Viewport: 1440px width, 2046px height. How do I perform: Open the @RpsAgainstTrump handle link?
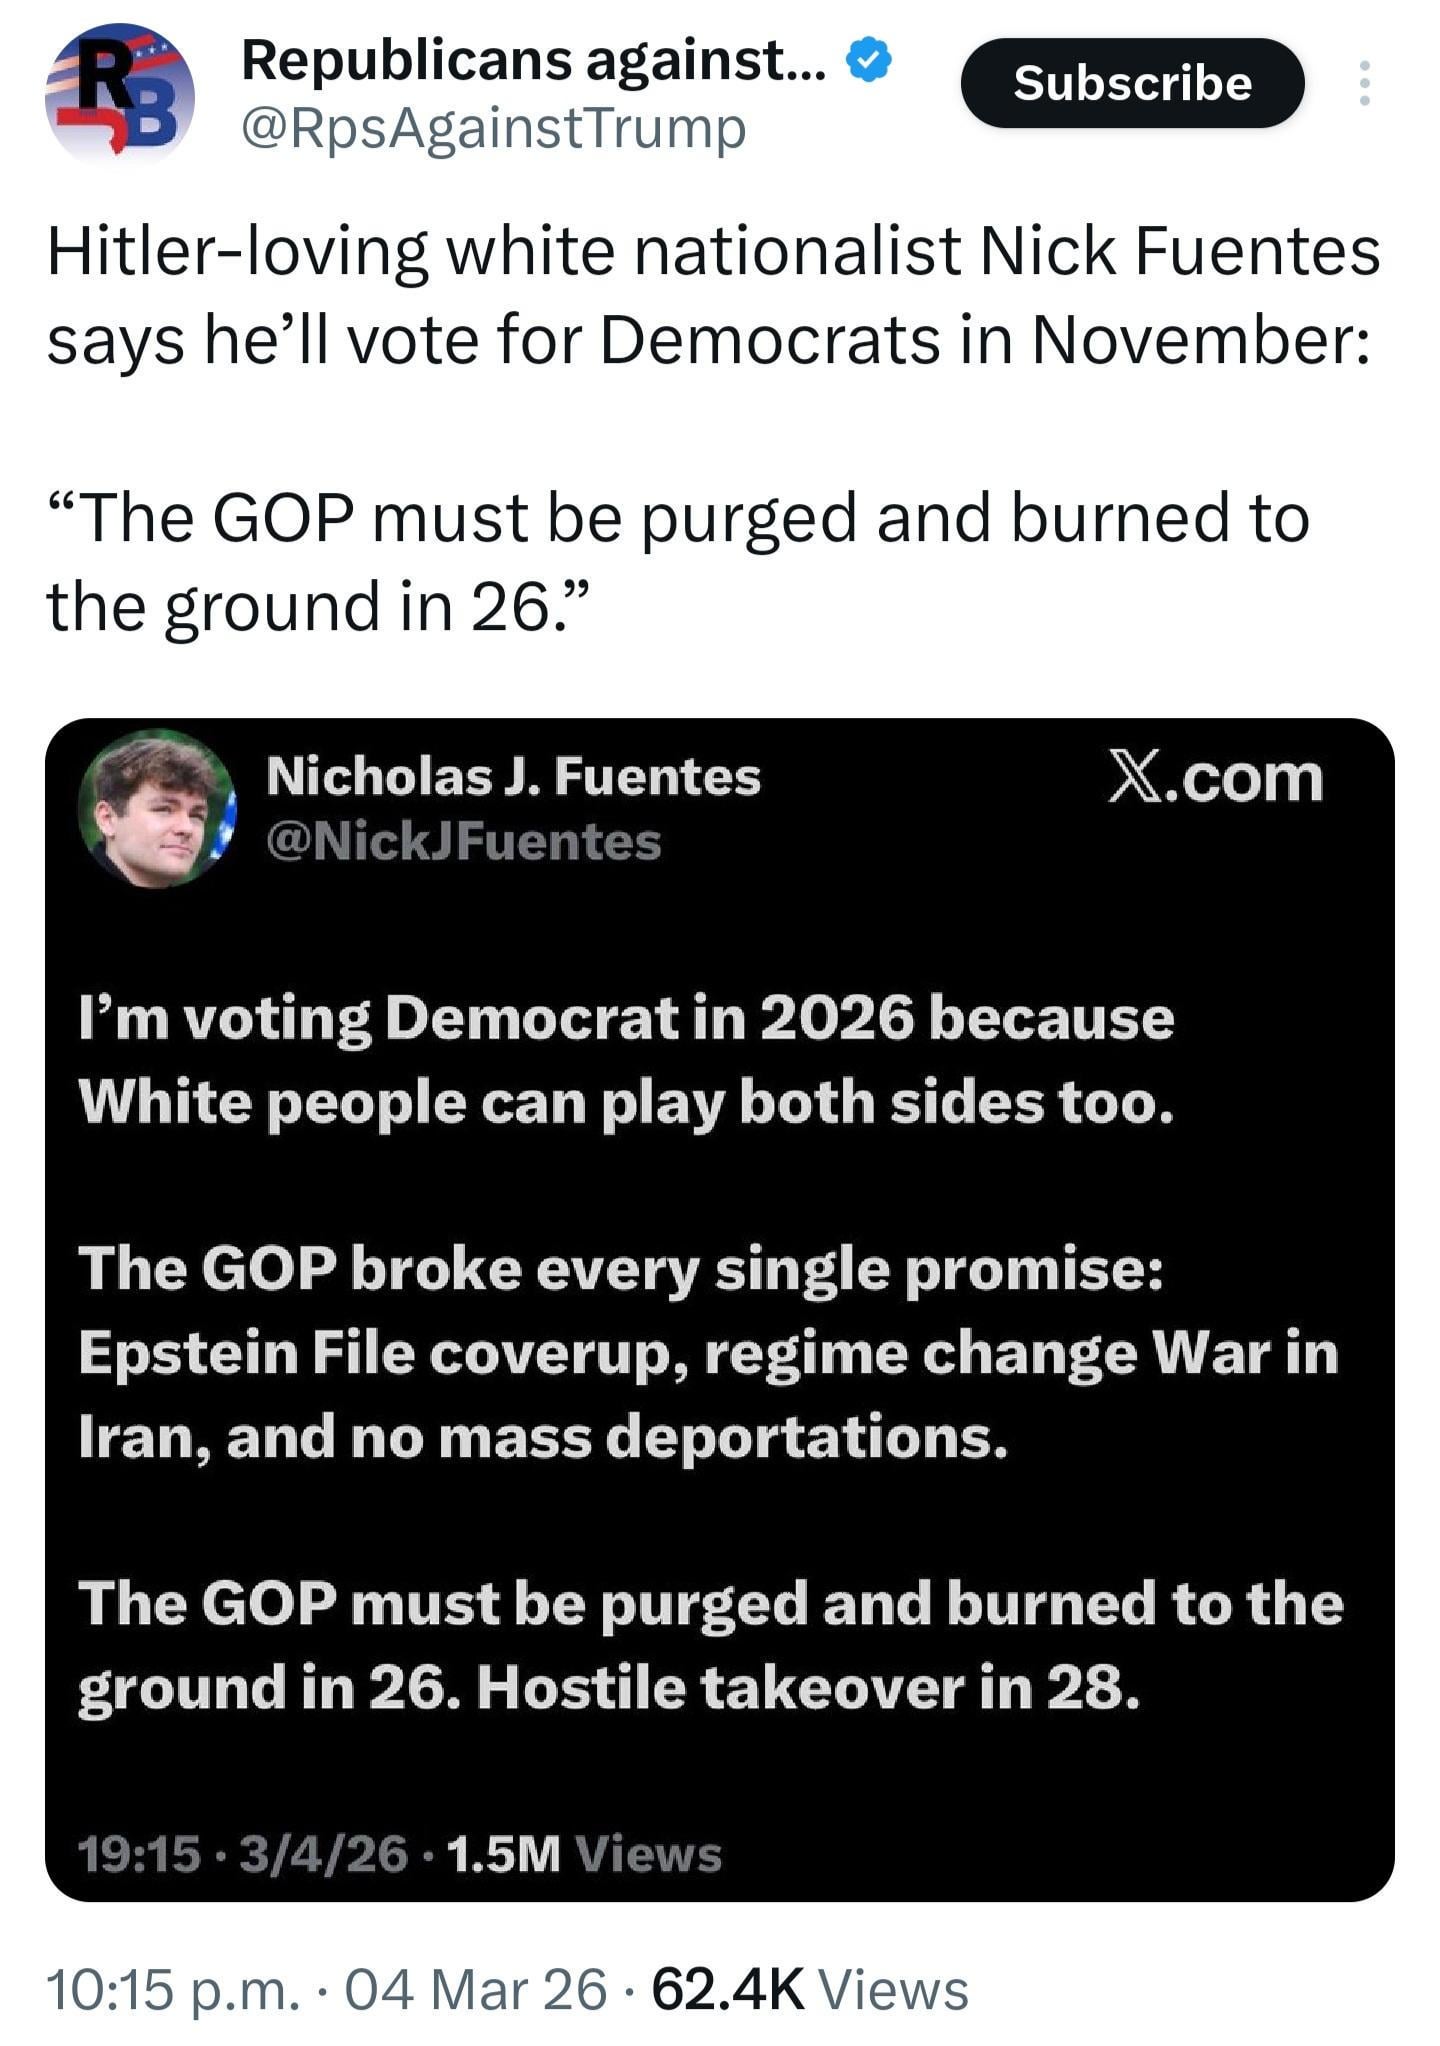point(494,130)
